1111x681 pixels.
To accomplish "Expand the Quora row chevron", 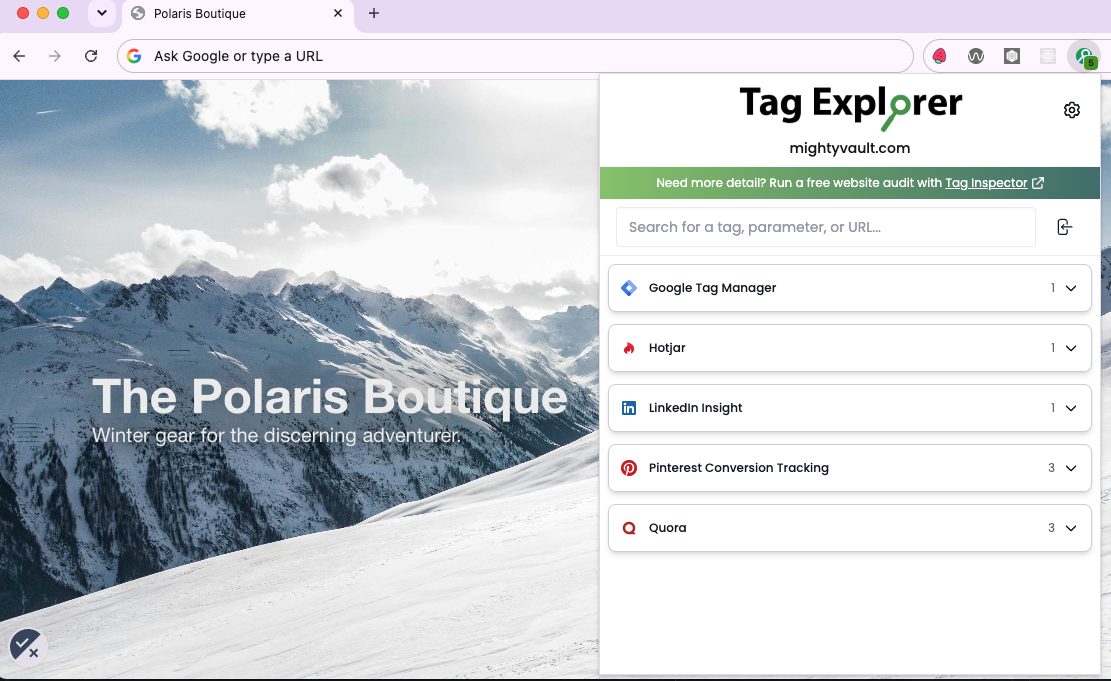I will pyautogui.click(x=1071, y=528).
